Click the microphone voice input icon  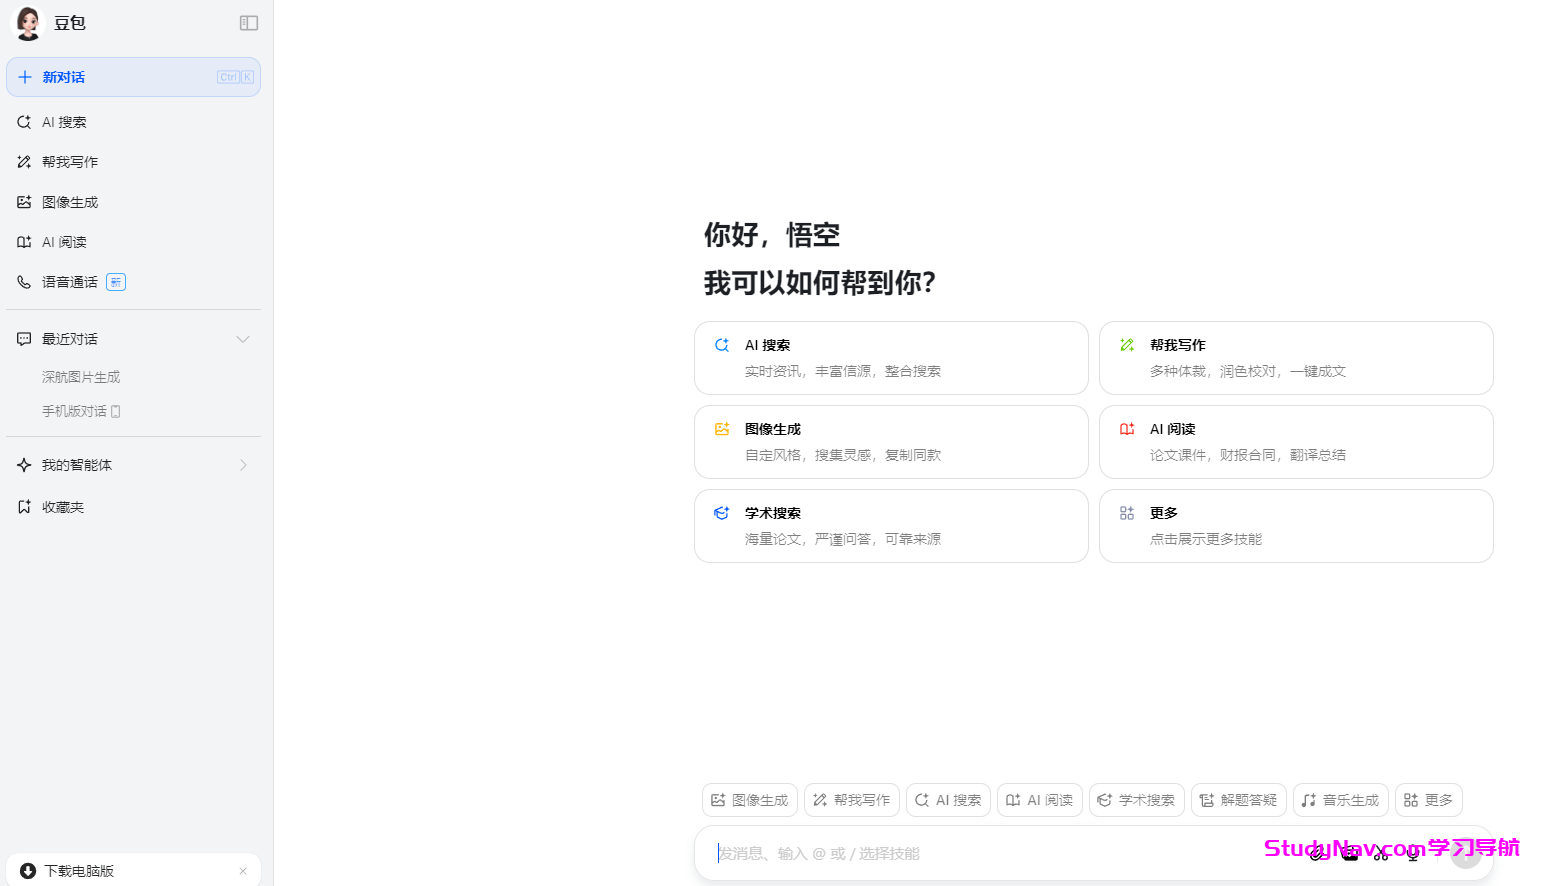click(1413, 853)
